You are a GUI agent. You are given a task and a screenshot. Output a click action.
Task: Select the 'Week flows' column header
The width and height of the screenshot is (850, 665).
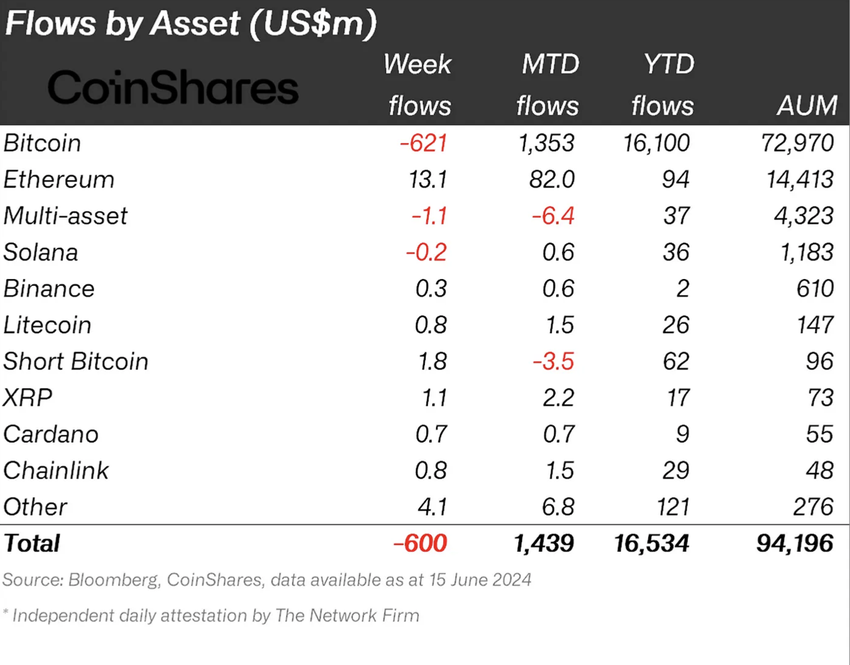418,85
